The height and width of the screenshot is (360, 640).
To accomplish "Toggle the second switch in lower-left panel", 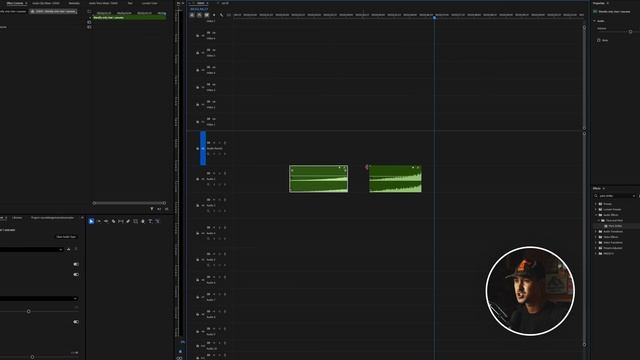I will click(x=76, y=275).
